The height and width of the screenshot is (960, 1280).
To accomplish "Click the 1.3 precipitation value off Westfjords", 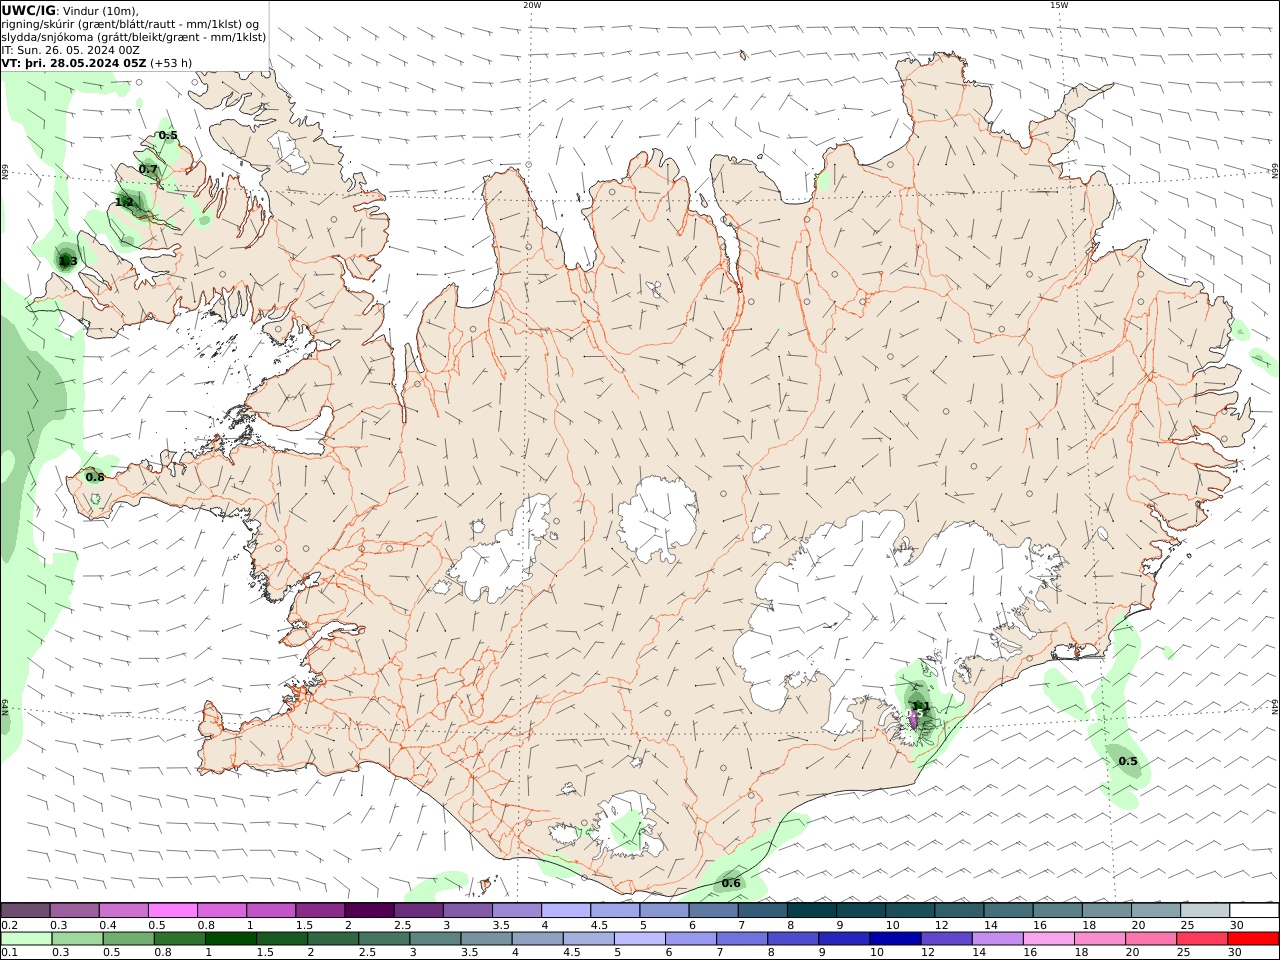I will 67,262.
